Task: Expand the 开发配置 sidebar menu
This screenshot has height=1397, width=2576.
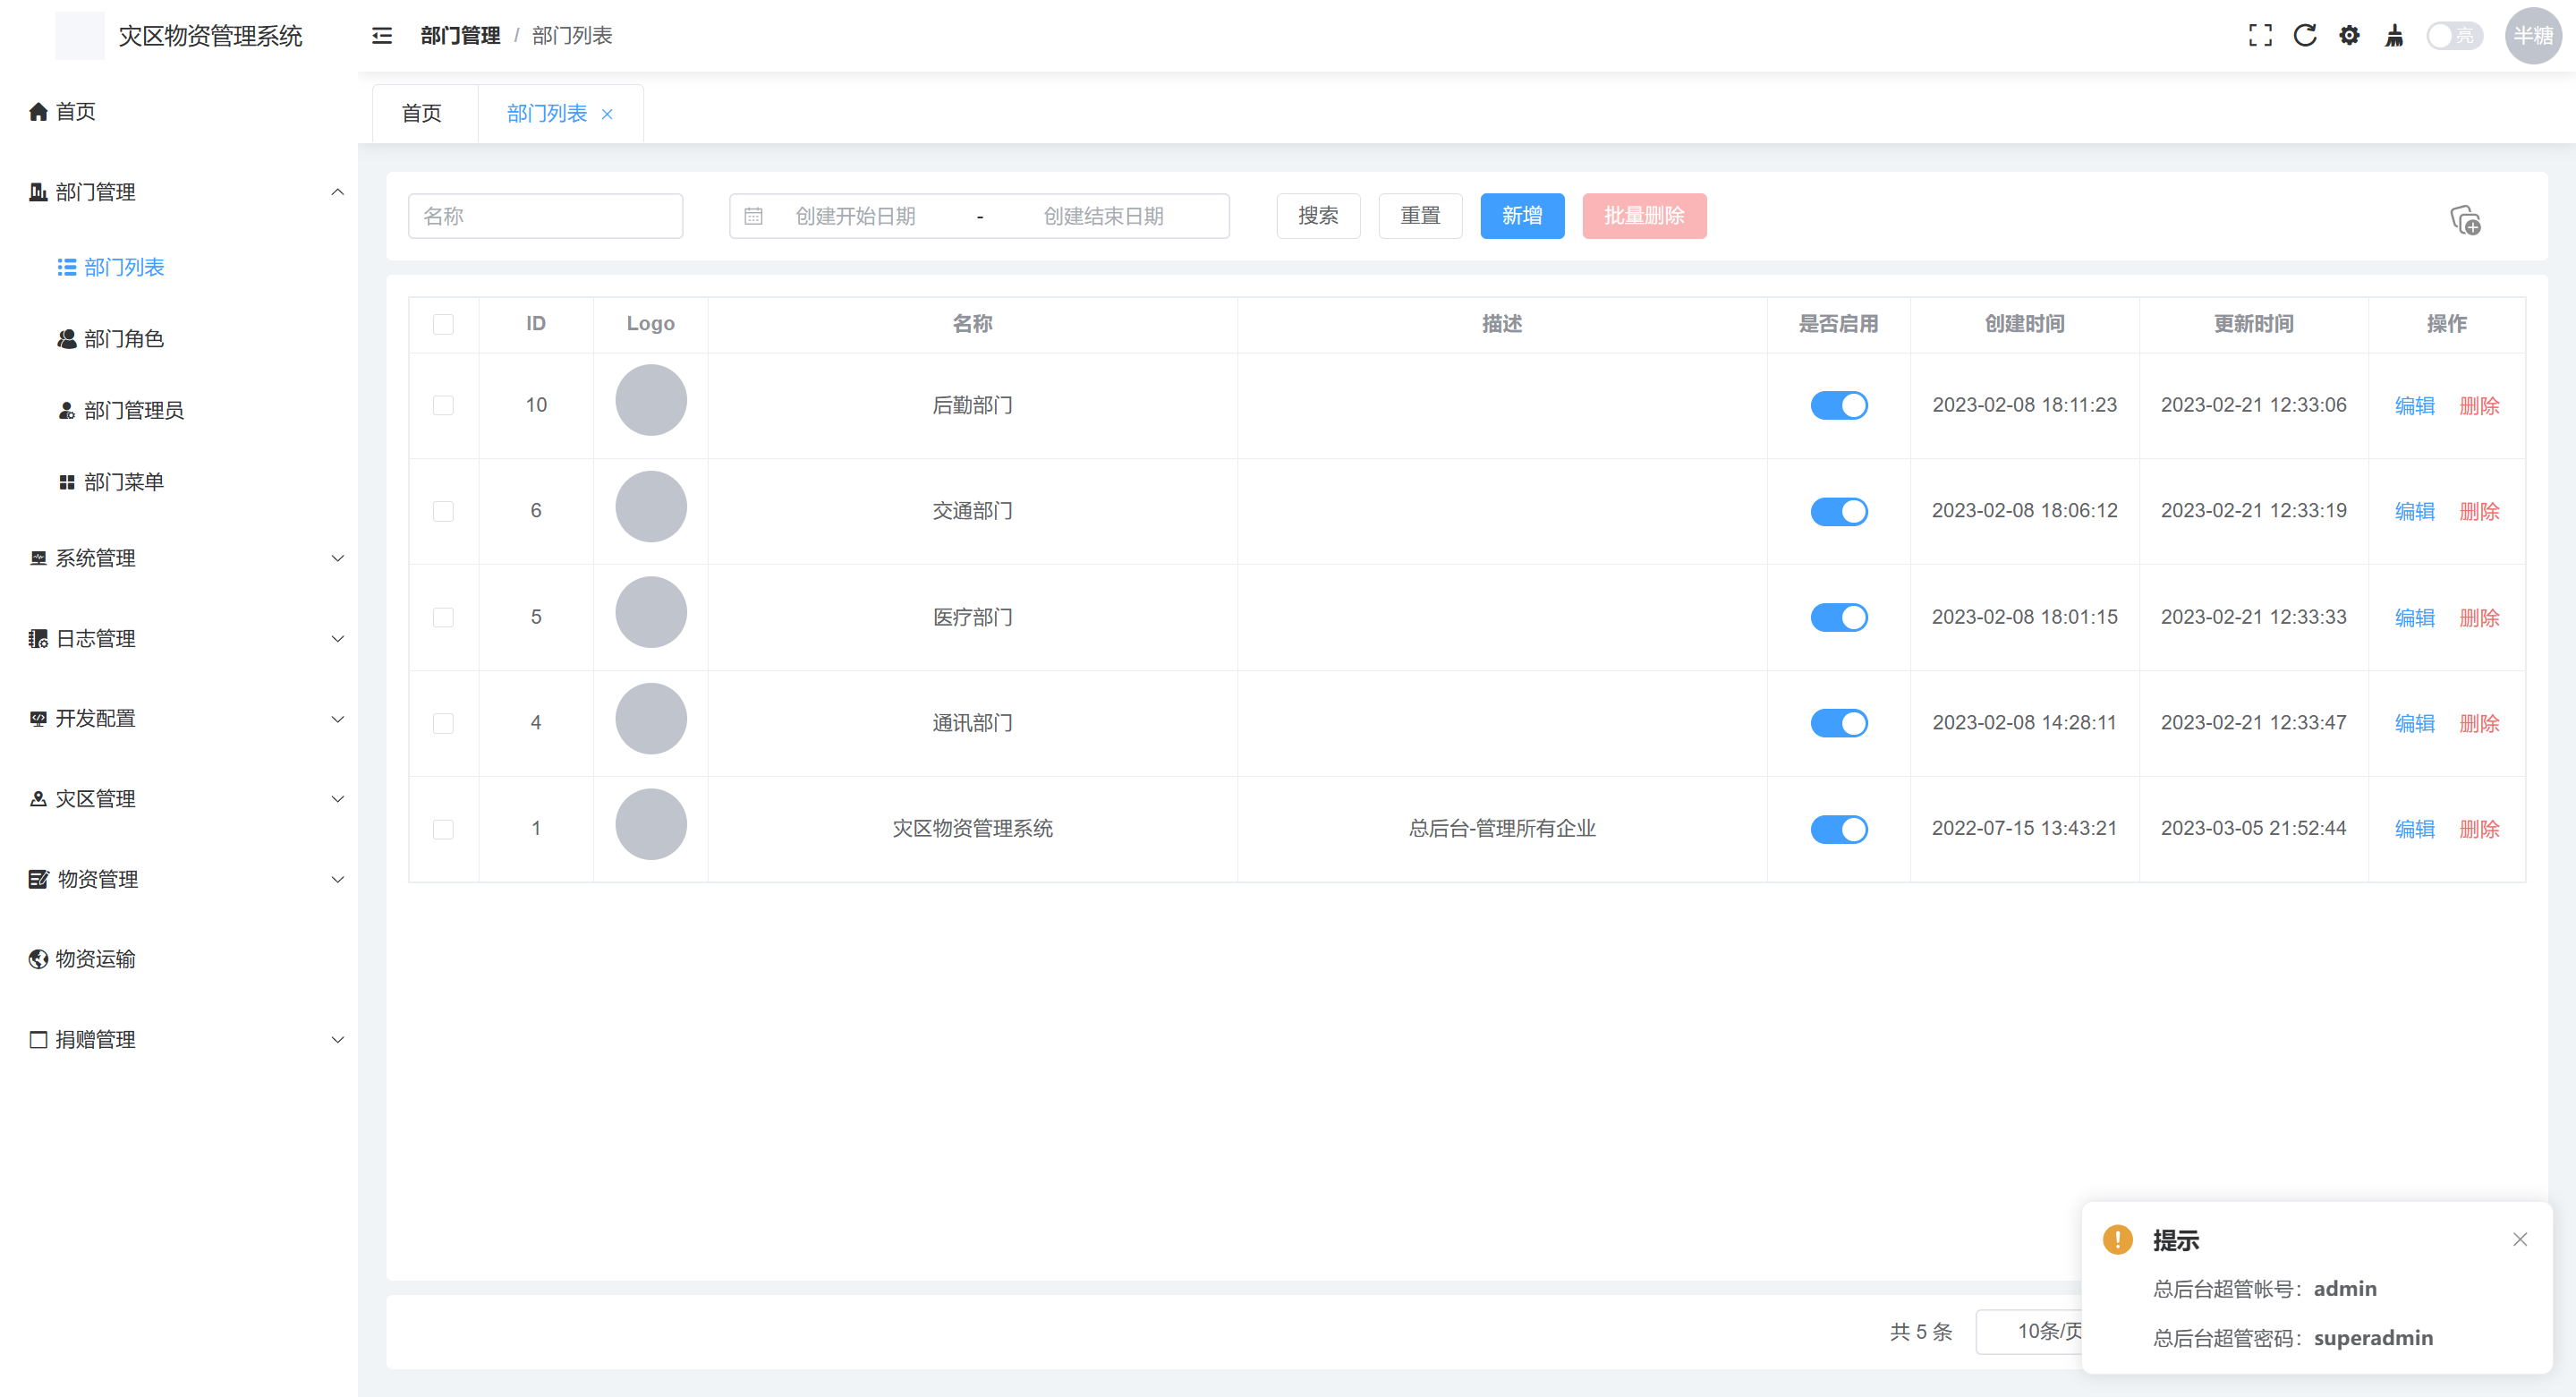Action: pyautogui.click(x=179, y=718)
